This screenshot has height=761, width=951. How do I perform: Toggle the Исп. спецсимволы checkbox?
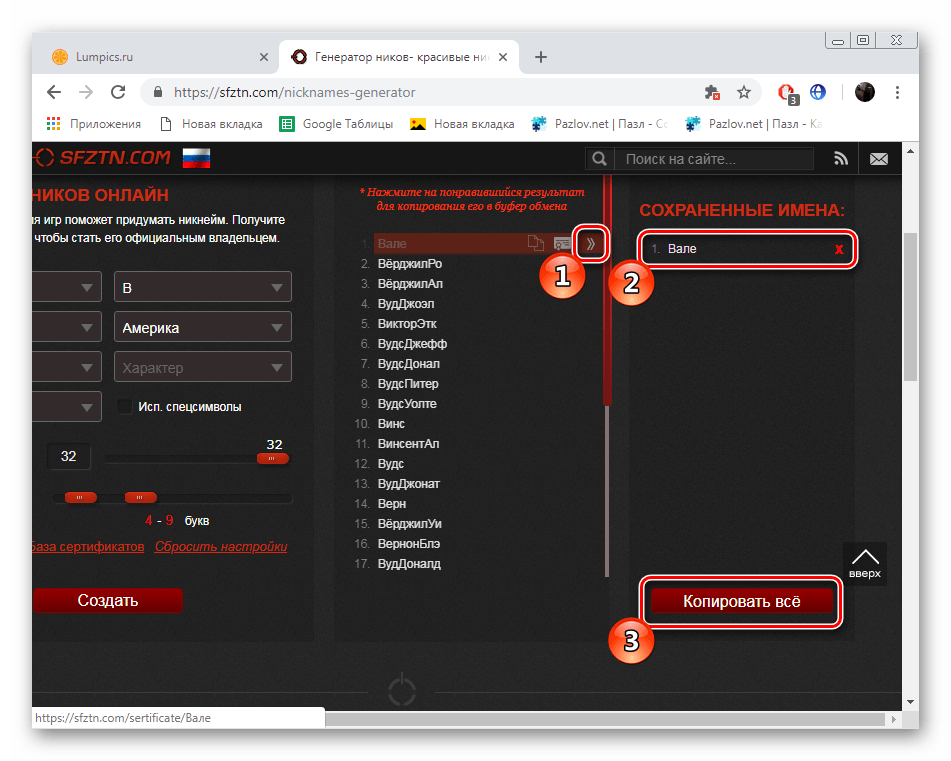[x=125, y=406]
